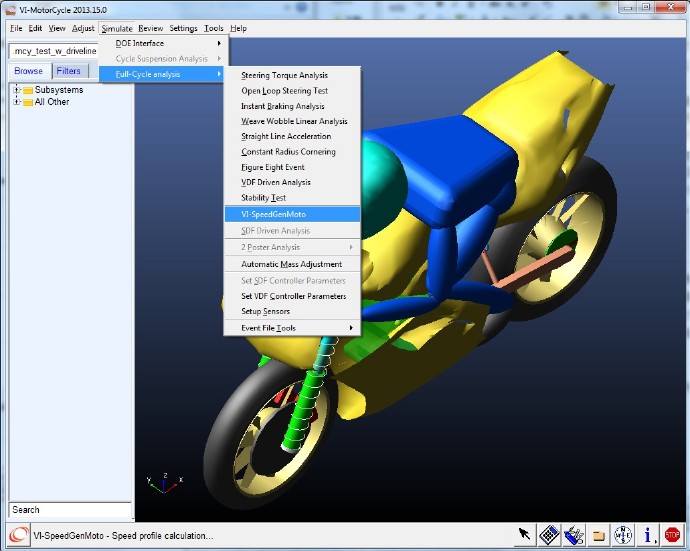Open Set VDF Controller Parameters
Screen dimensions: 690x551
[292, 296]
